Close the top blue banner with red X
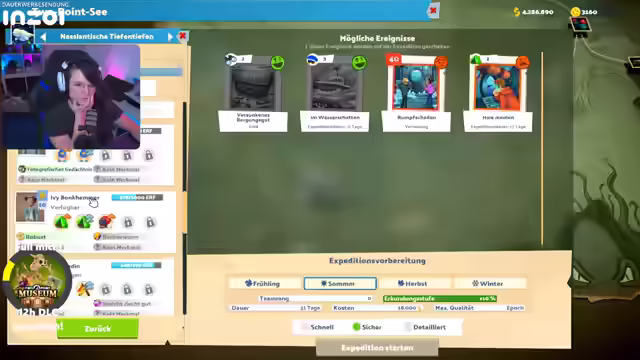The image size is (640, 360). click(x=433, y=10)
